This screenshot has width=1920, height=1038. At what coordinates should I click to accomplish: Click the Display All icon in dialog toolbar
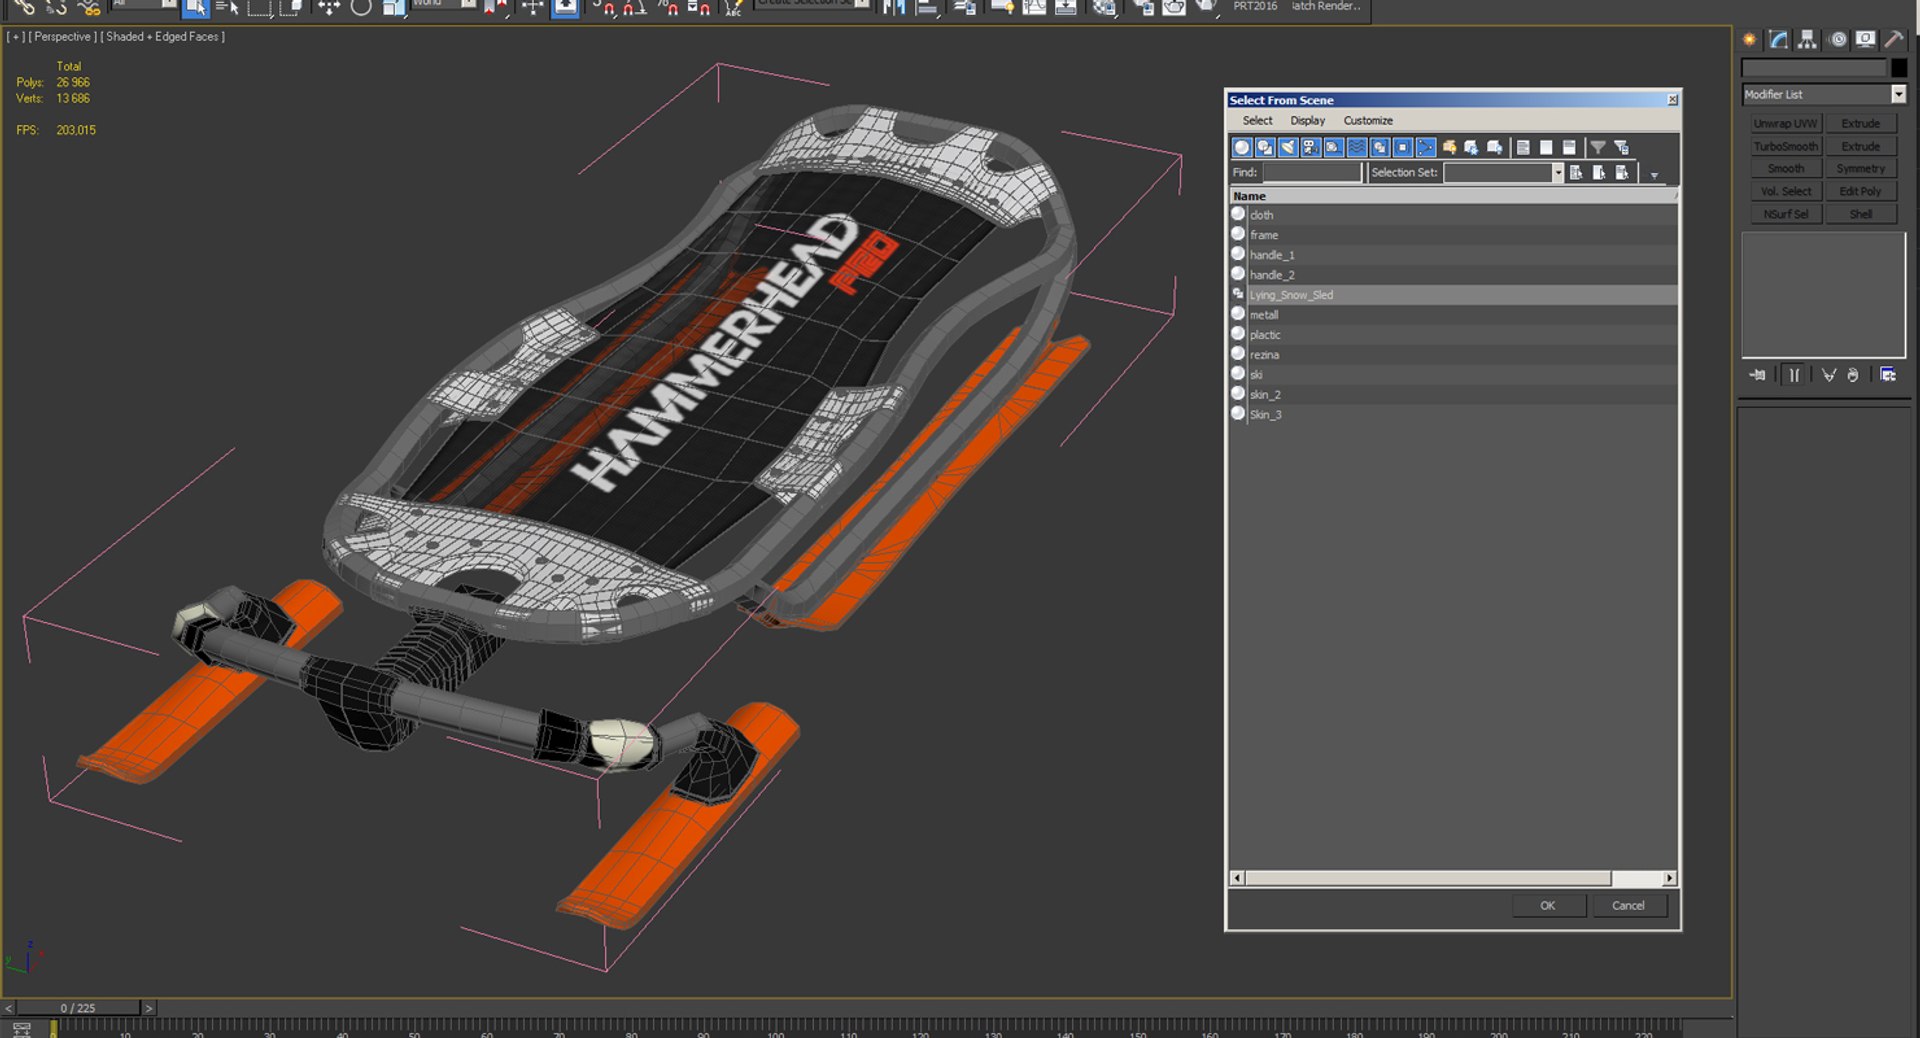(x=1449, y=147)
